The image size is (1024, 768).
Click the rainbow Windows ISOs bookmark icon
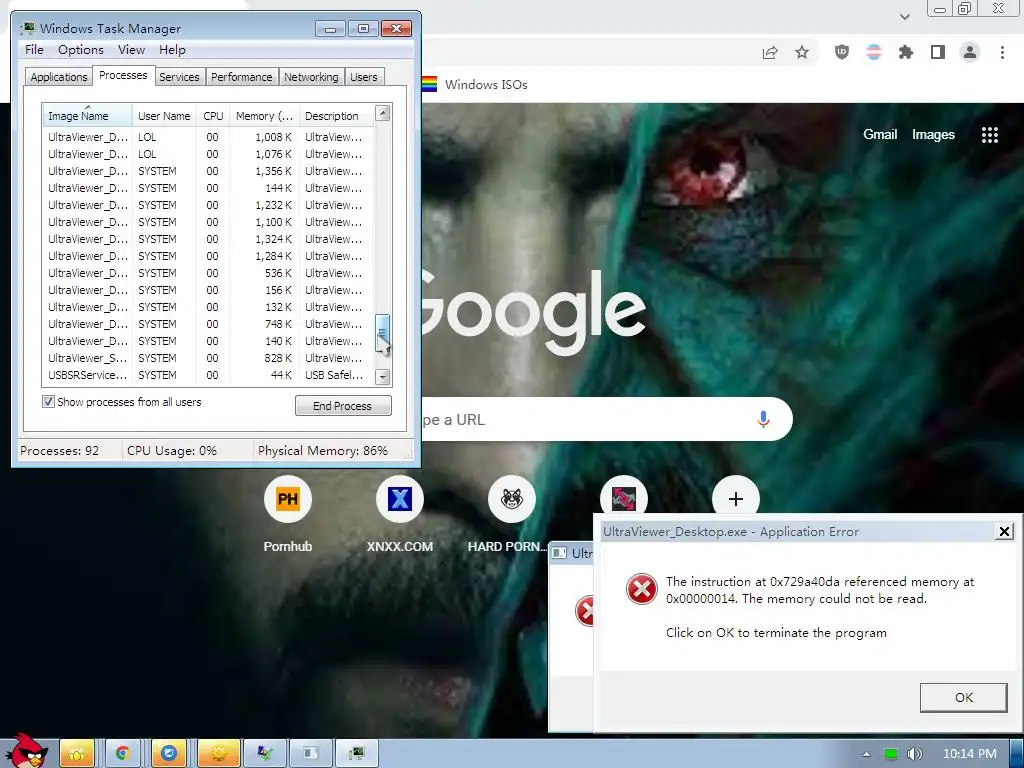(x=429, y=84)
